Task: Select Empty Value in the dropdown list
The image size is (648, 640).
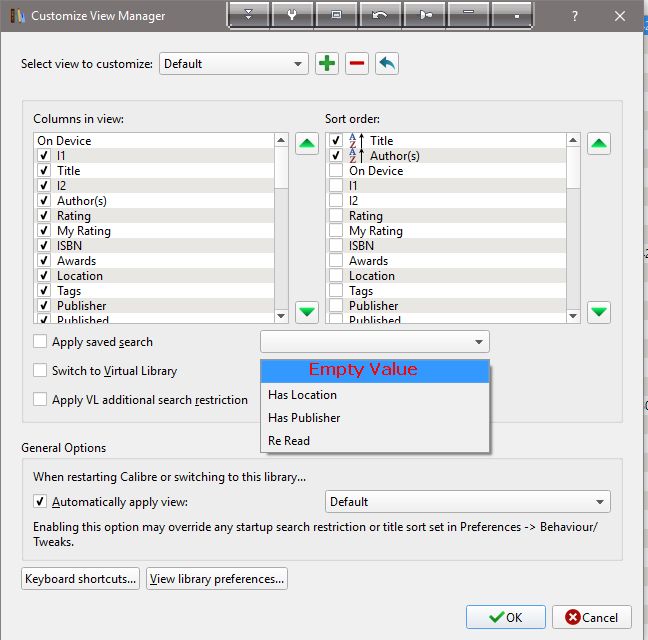Action: 375,371
